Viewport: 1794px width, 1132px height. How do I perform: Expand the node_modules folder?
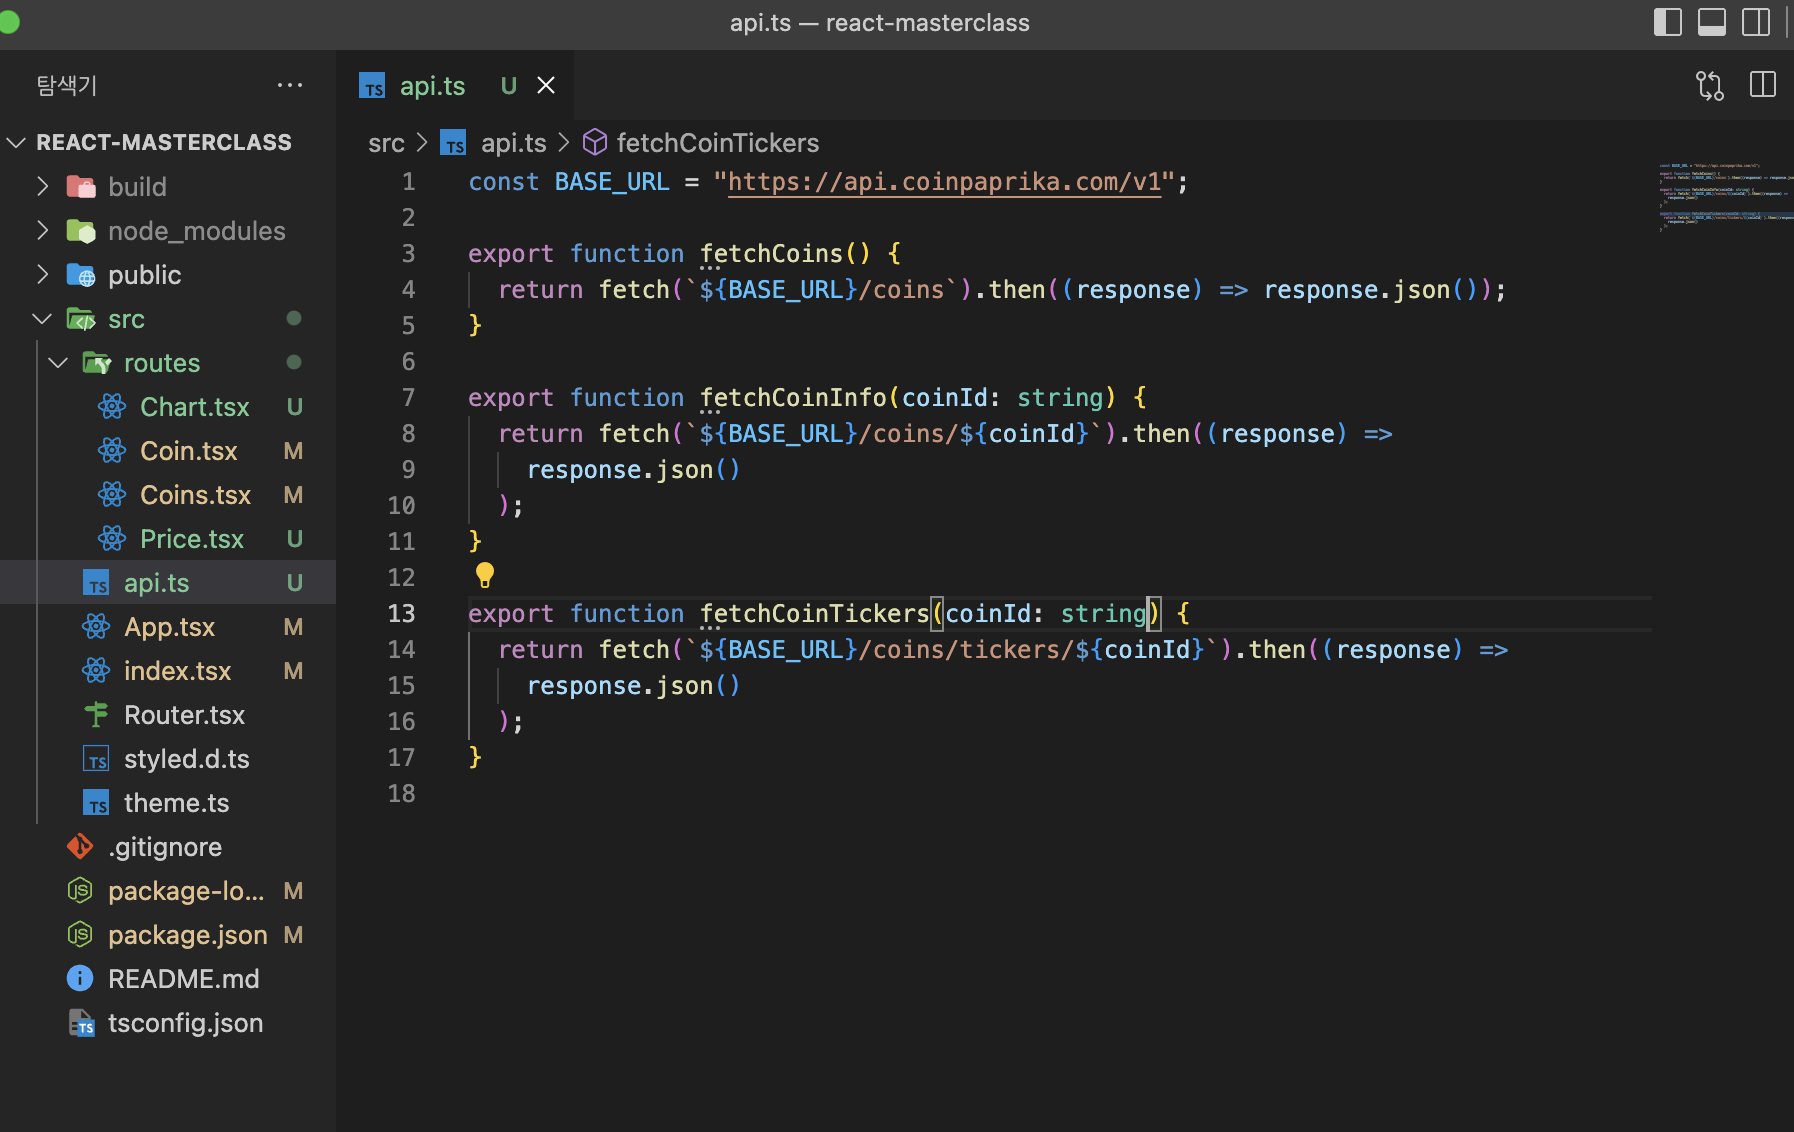point(42,230)
